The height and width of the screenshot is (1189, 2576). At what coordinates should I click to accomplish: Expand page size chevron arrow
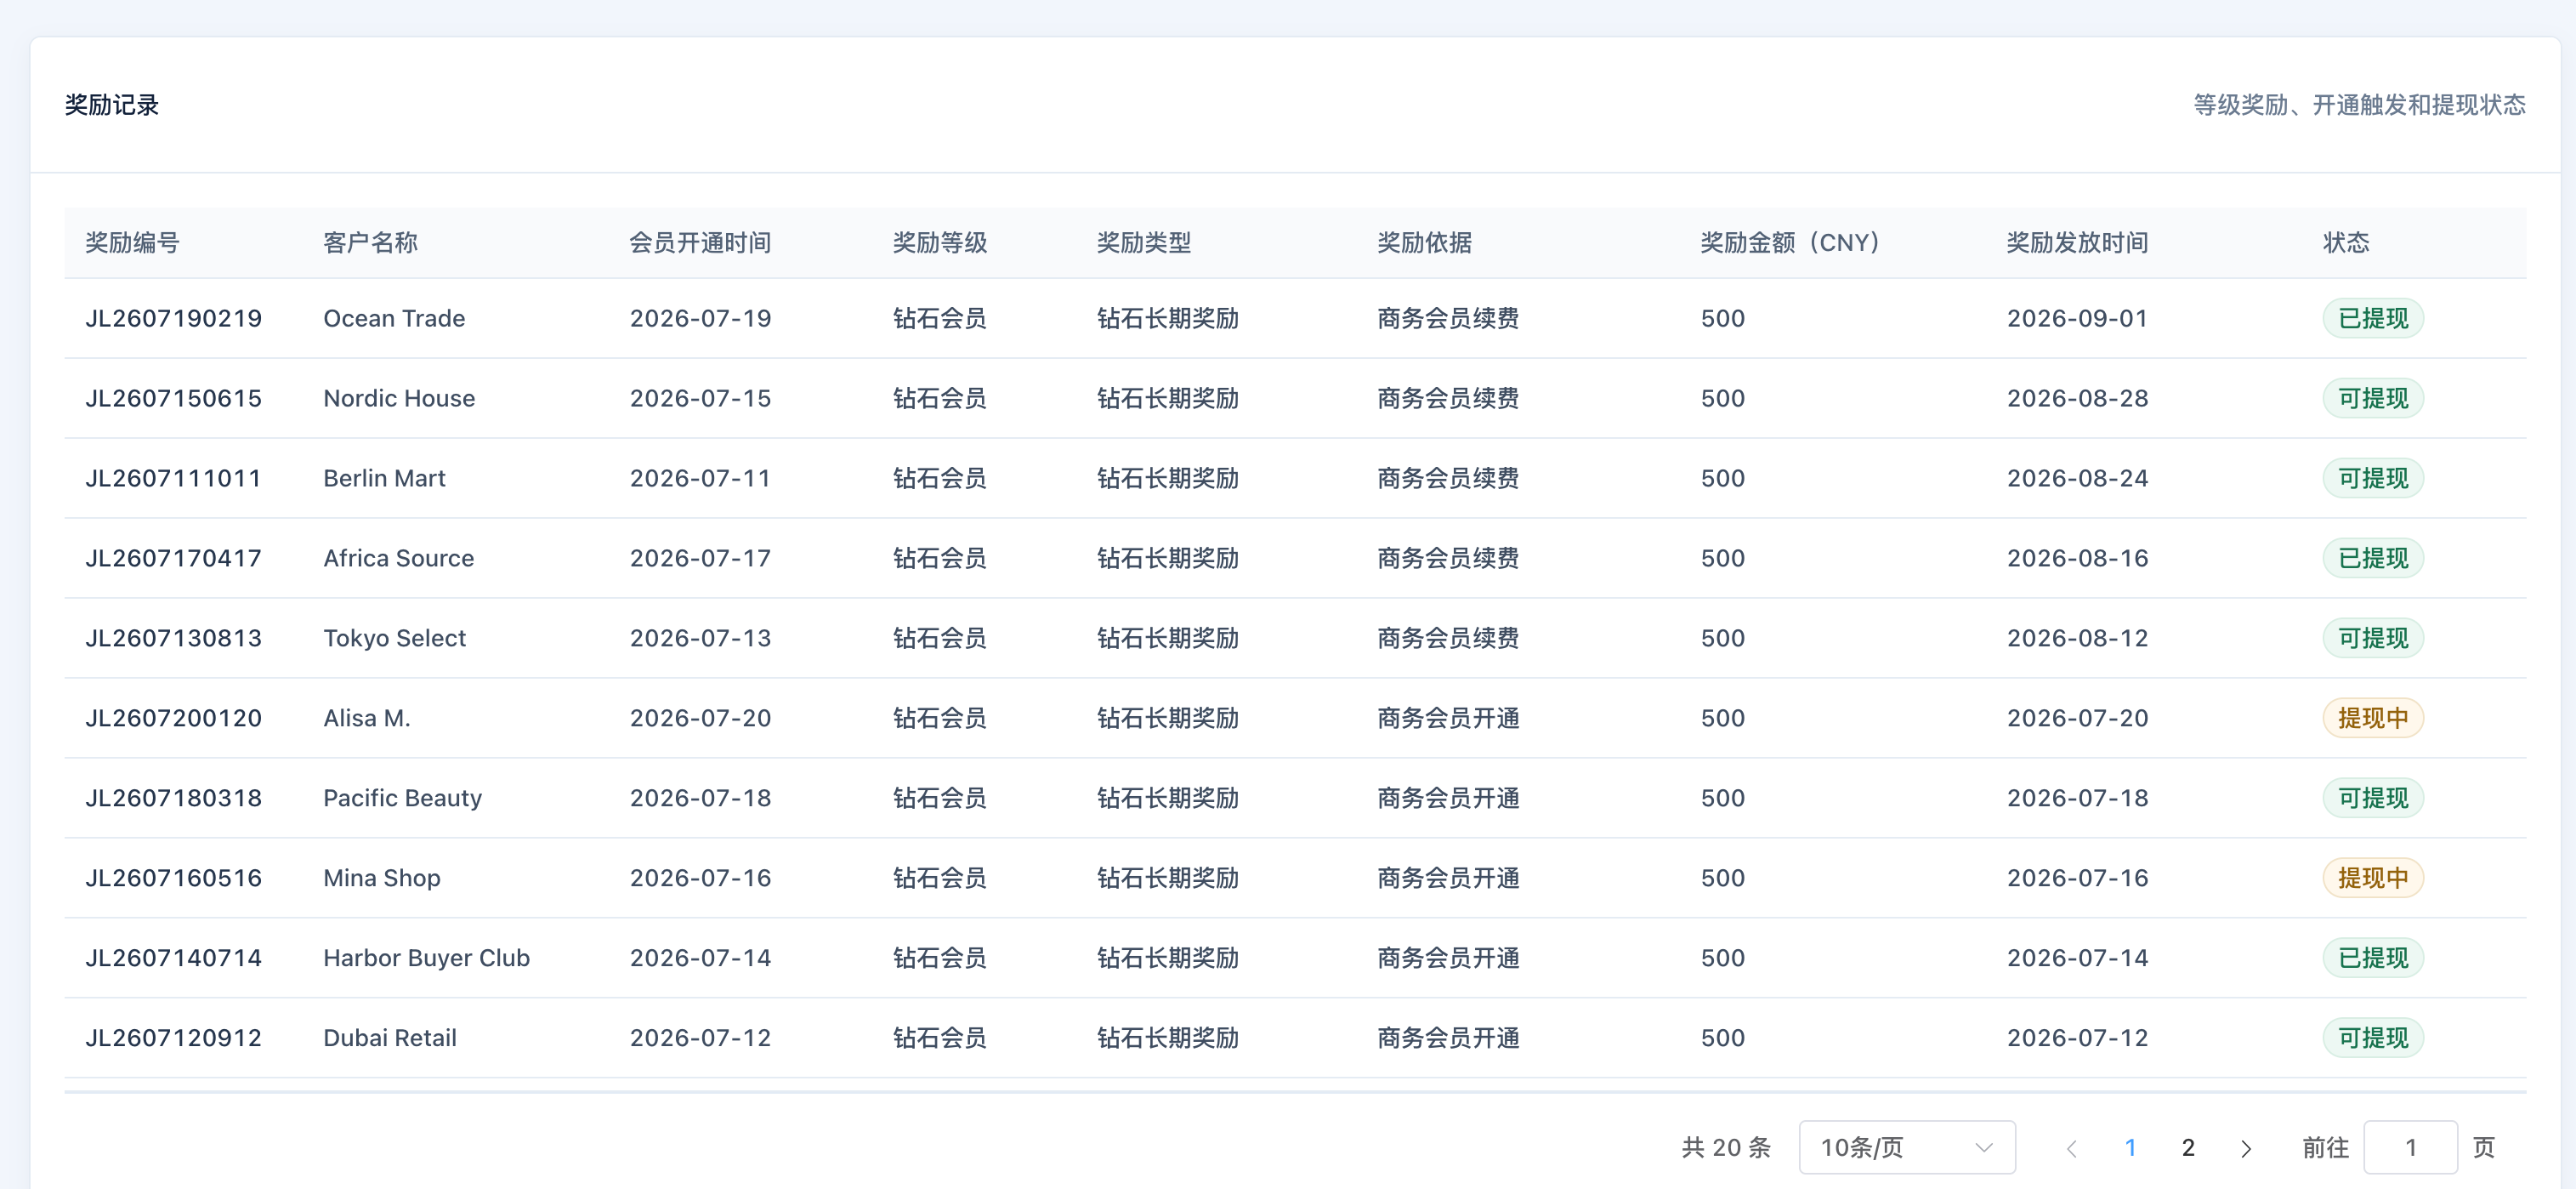pyautogui.click(x=1984, y=1147)
